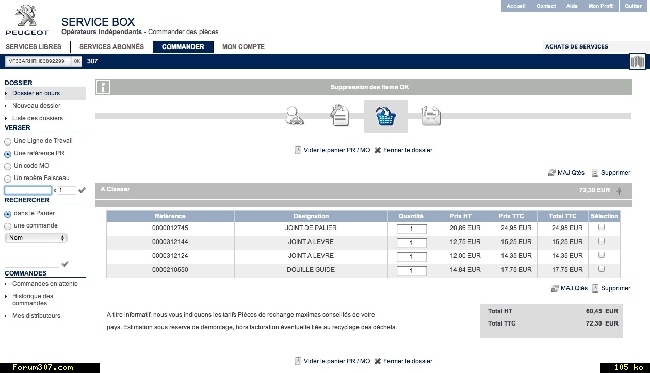Open the SERVICES ABONNÉS tab

[111, 47]
